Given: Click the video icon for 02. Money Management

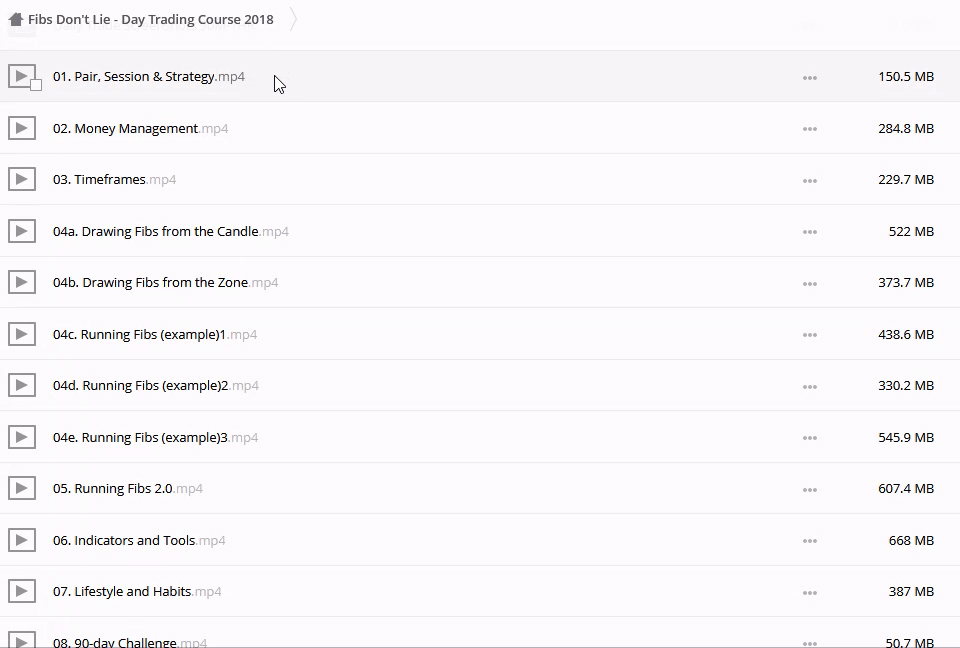Looking at the screenshot, I should pos(22,128).
